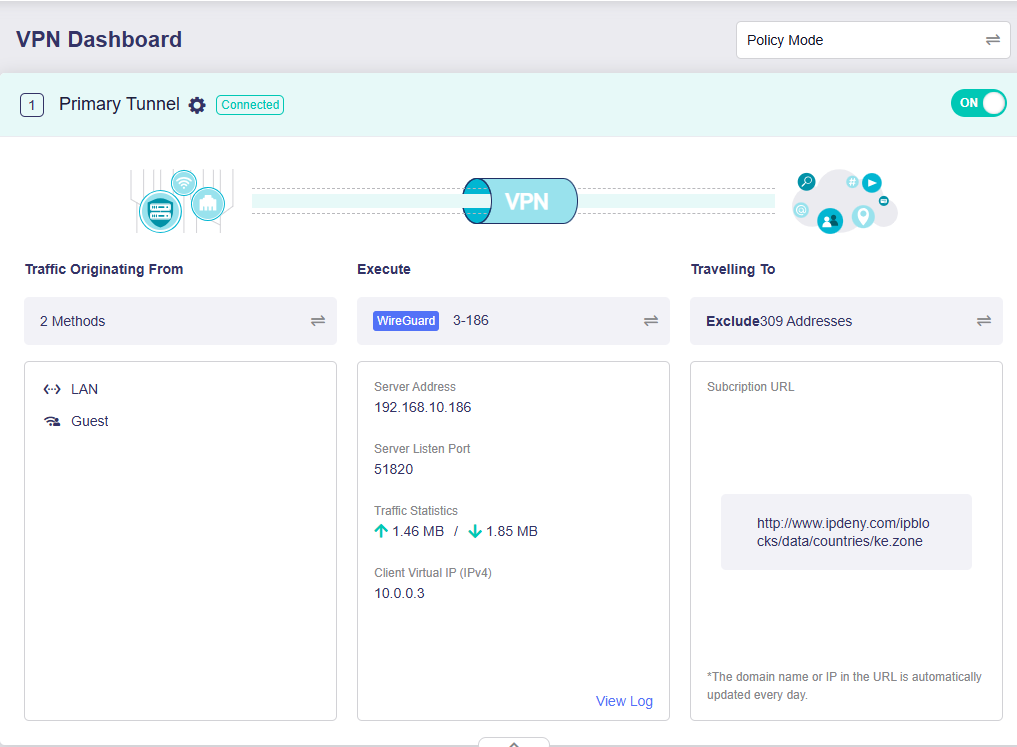The width and height of the screenshot is (1017, 747).
Task: Click the VPN Dashboard title
Action: [x=99, y=40]
